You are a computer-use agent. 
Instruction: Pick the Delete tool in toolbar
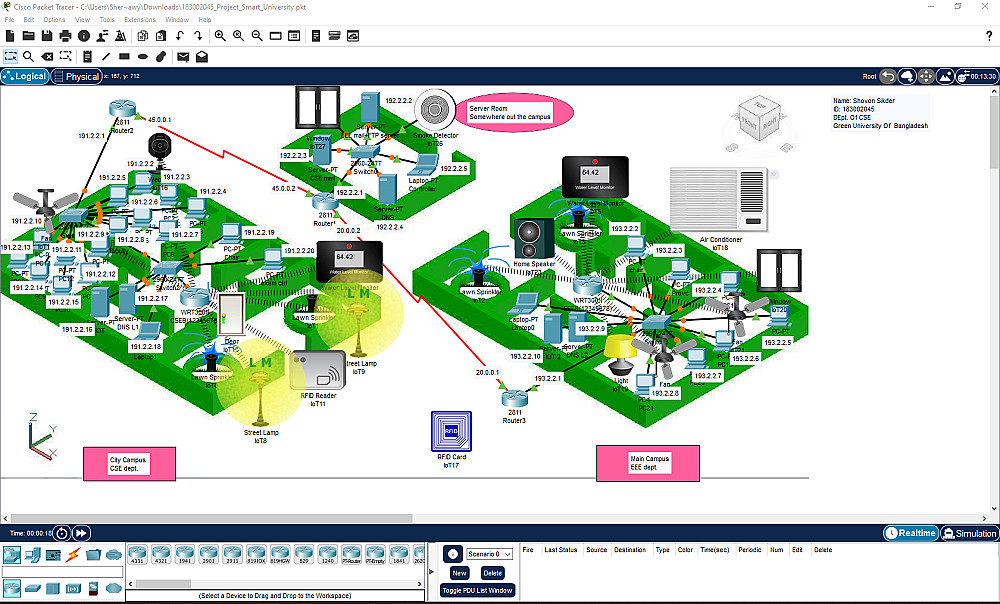(47, 57)
